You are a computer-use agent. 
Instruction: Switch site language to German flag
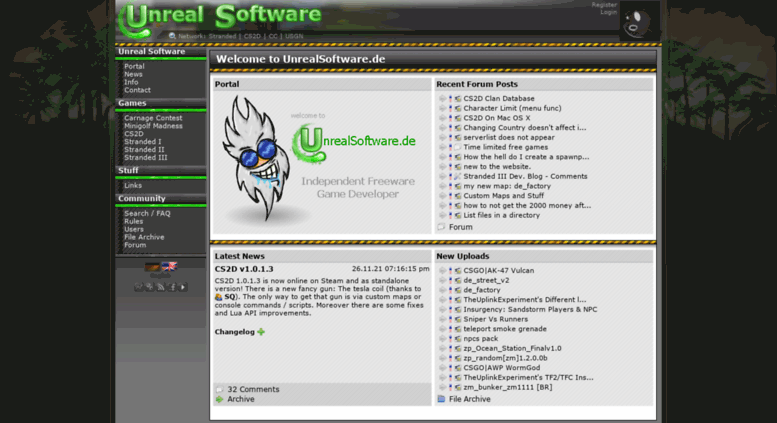coord(152,267)
